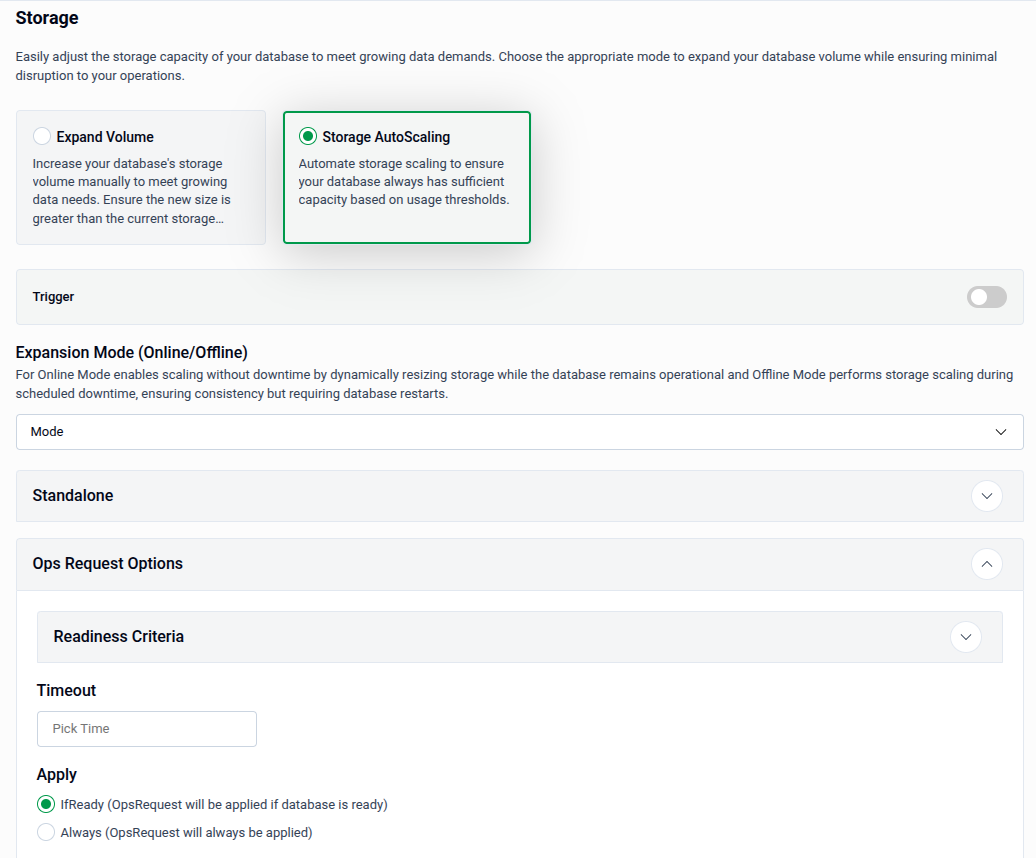Enable the Trigger switch
The height and width of the screenshot is (858, 1036).
(x=986, y=297)
